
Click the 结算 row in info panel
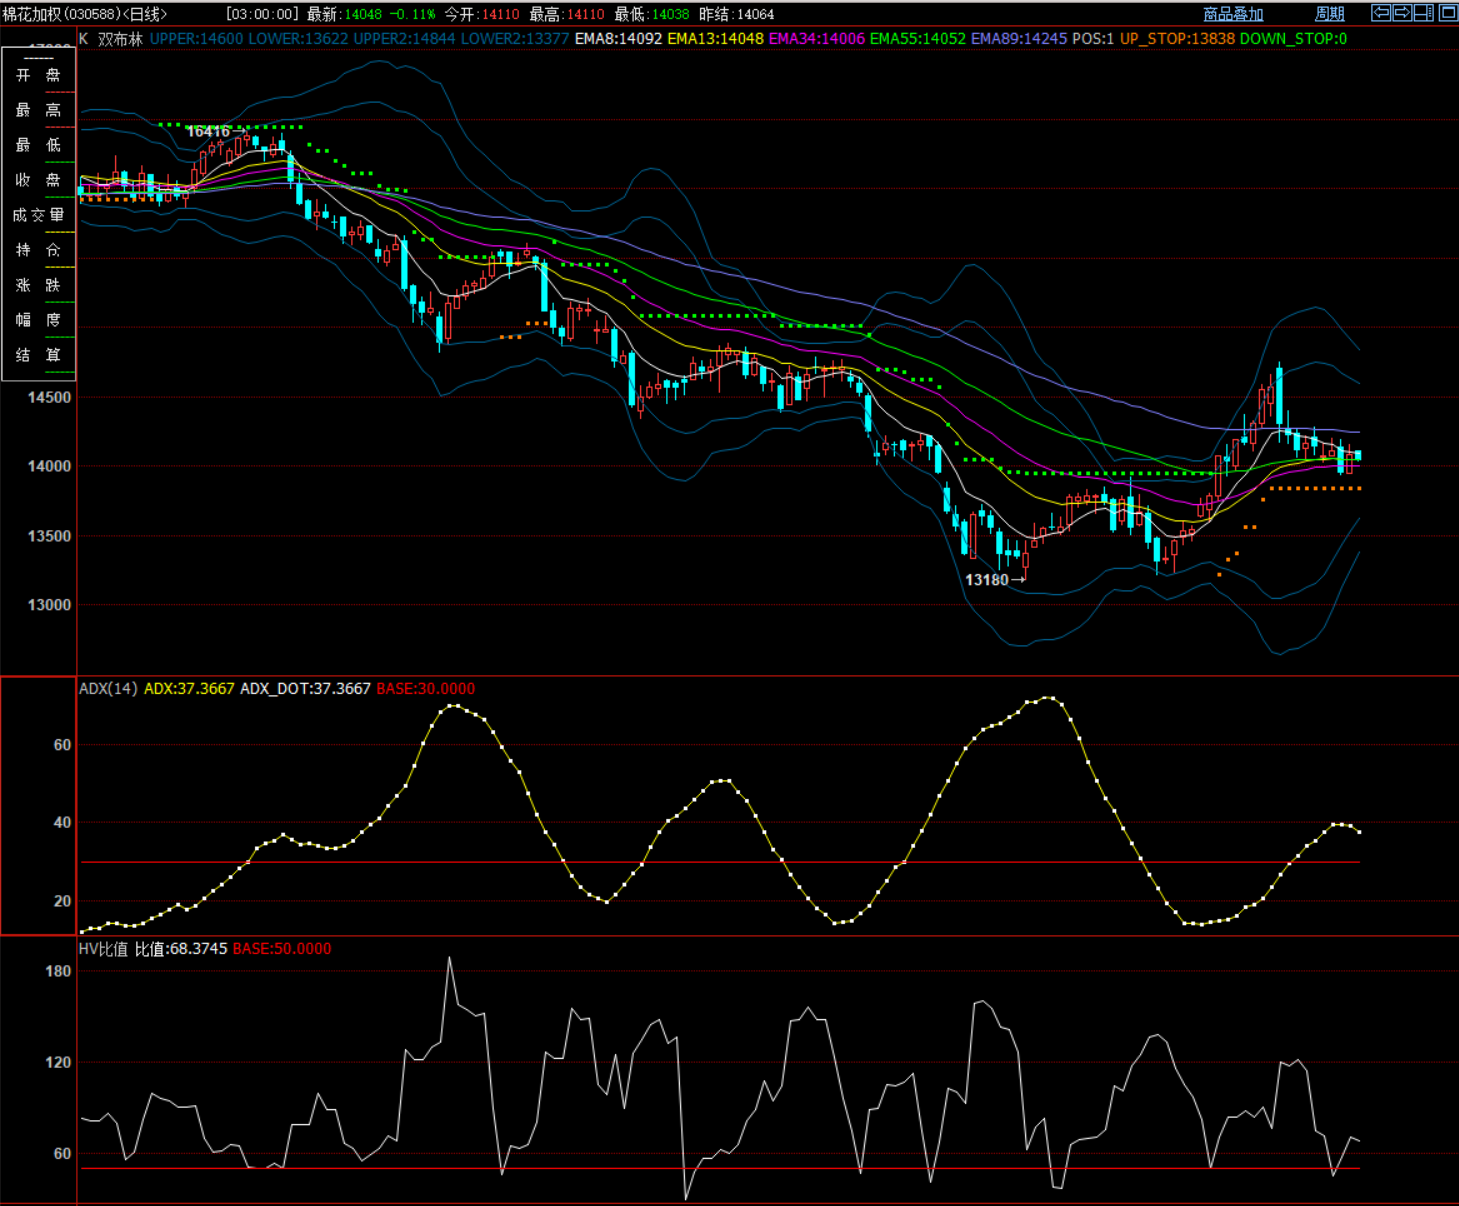pyautogui.click(x=38, y=355)
